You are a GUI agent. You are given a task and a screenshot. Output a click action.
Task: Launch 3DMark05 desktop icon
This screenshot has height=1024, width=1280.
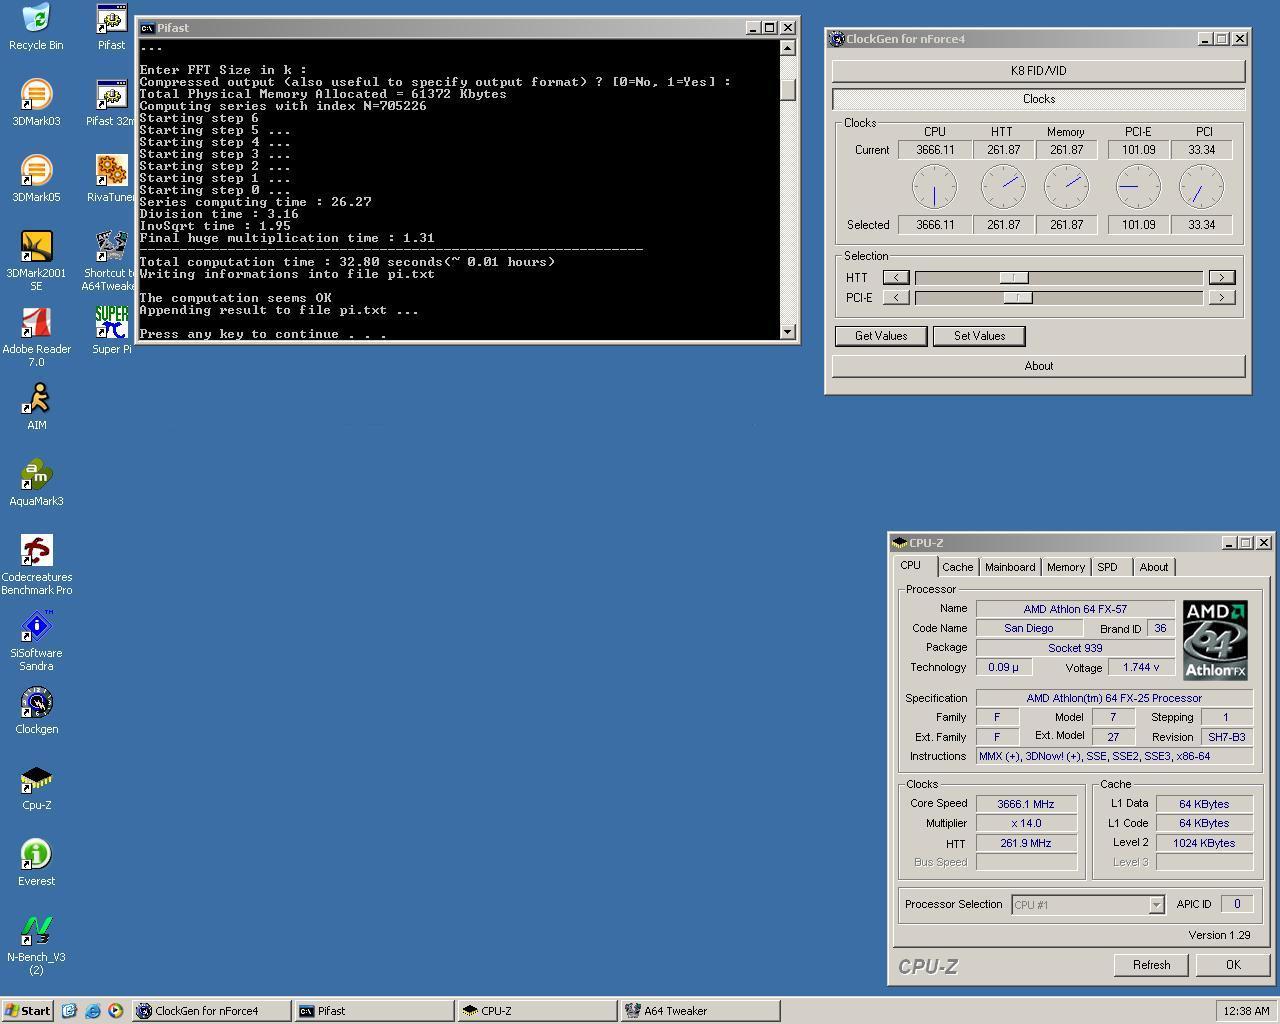(x=36, y=179)
